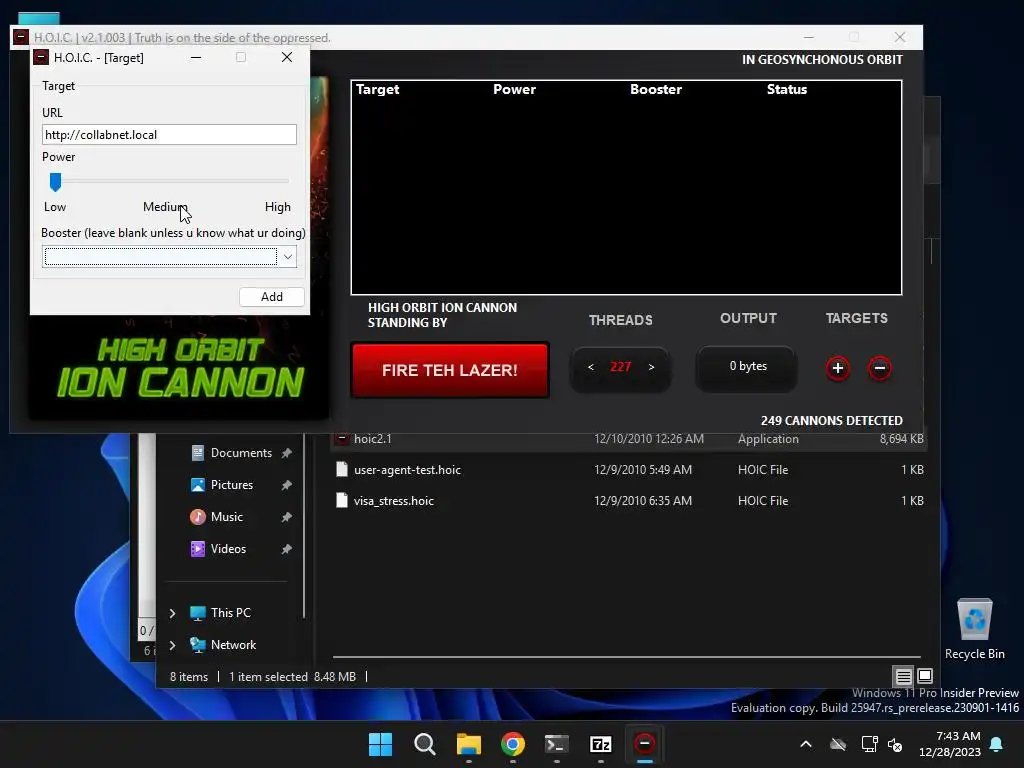
Task: Open the Recycle Bin desktop icon
Action: coord(974,630)
